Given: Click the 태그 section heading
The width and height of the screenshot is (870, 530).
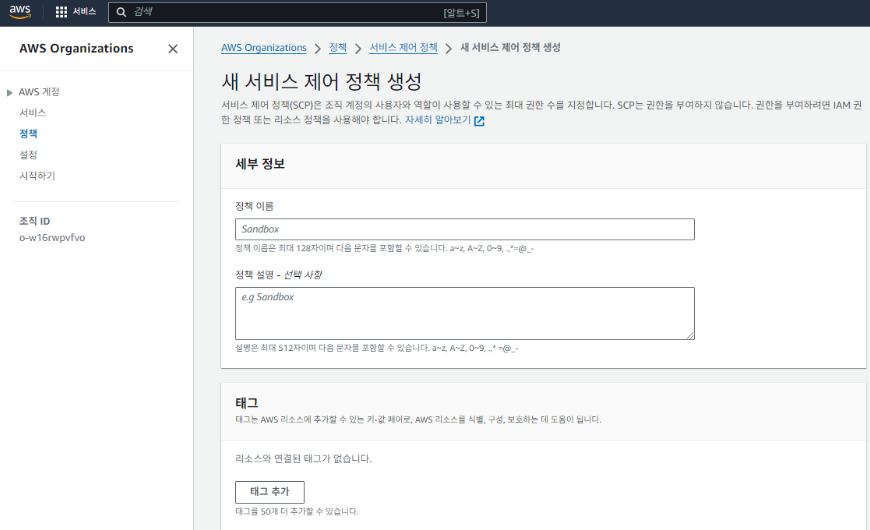Looking at the screenshot, I should coord(247,403).
